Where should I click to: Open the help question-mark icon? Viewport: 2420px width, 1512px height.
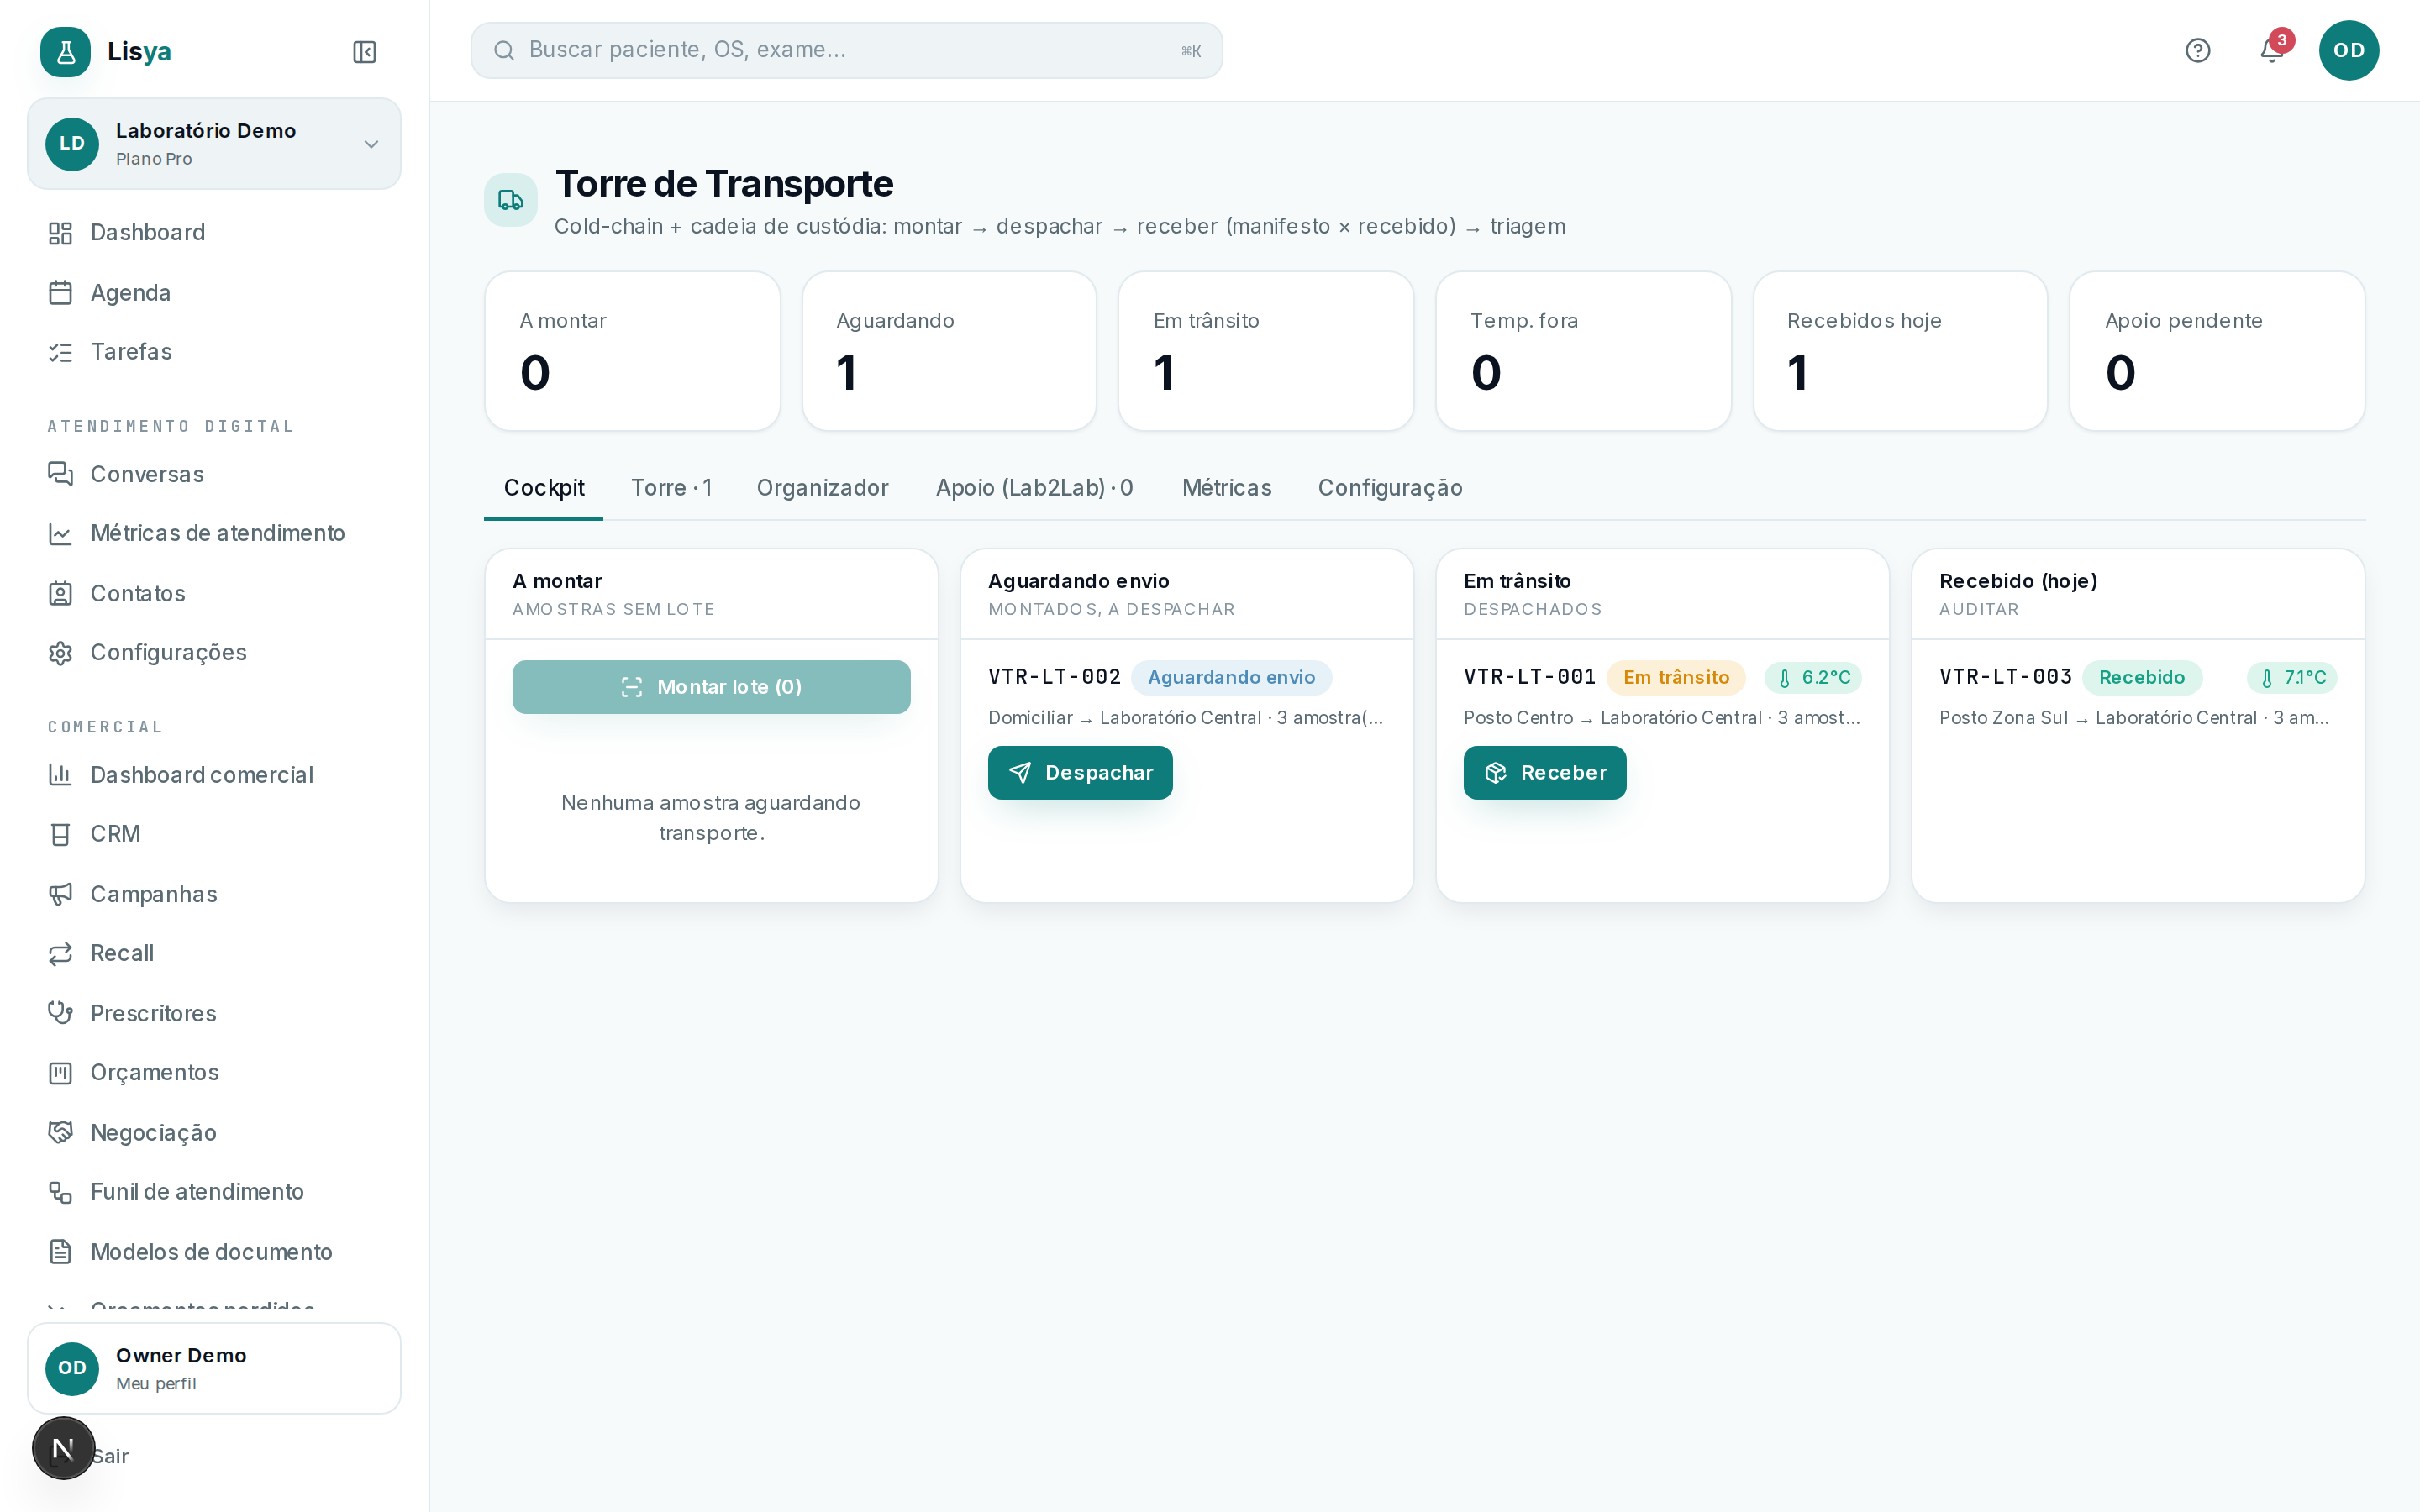coord(2197,50)
